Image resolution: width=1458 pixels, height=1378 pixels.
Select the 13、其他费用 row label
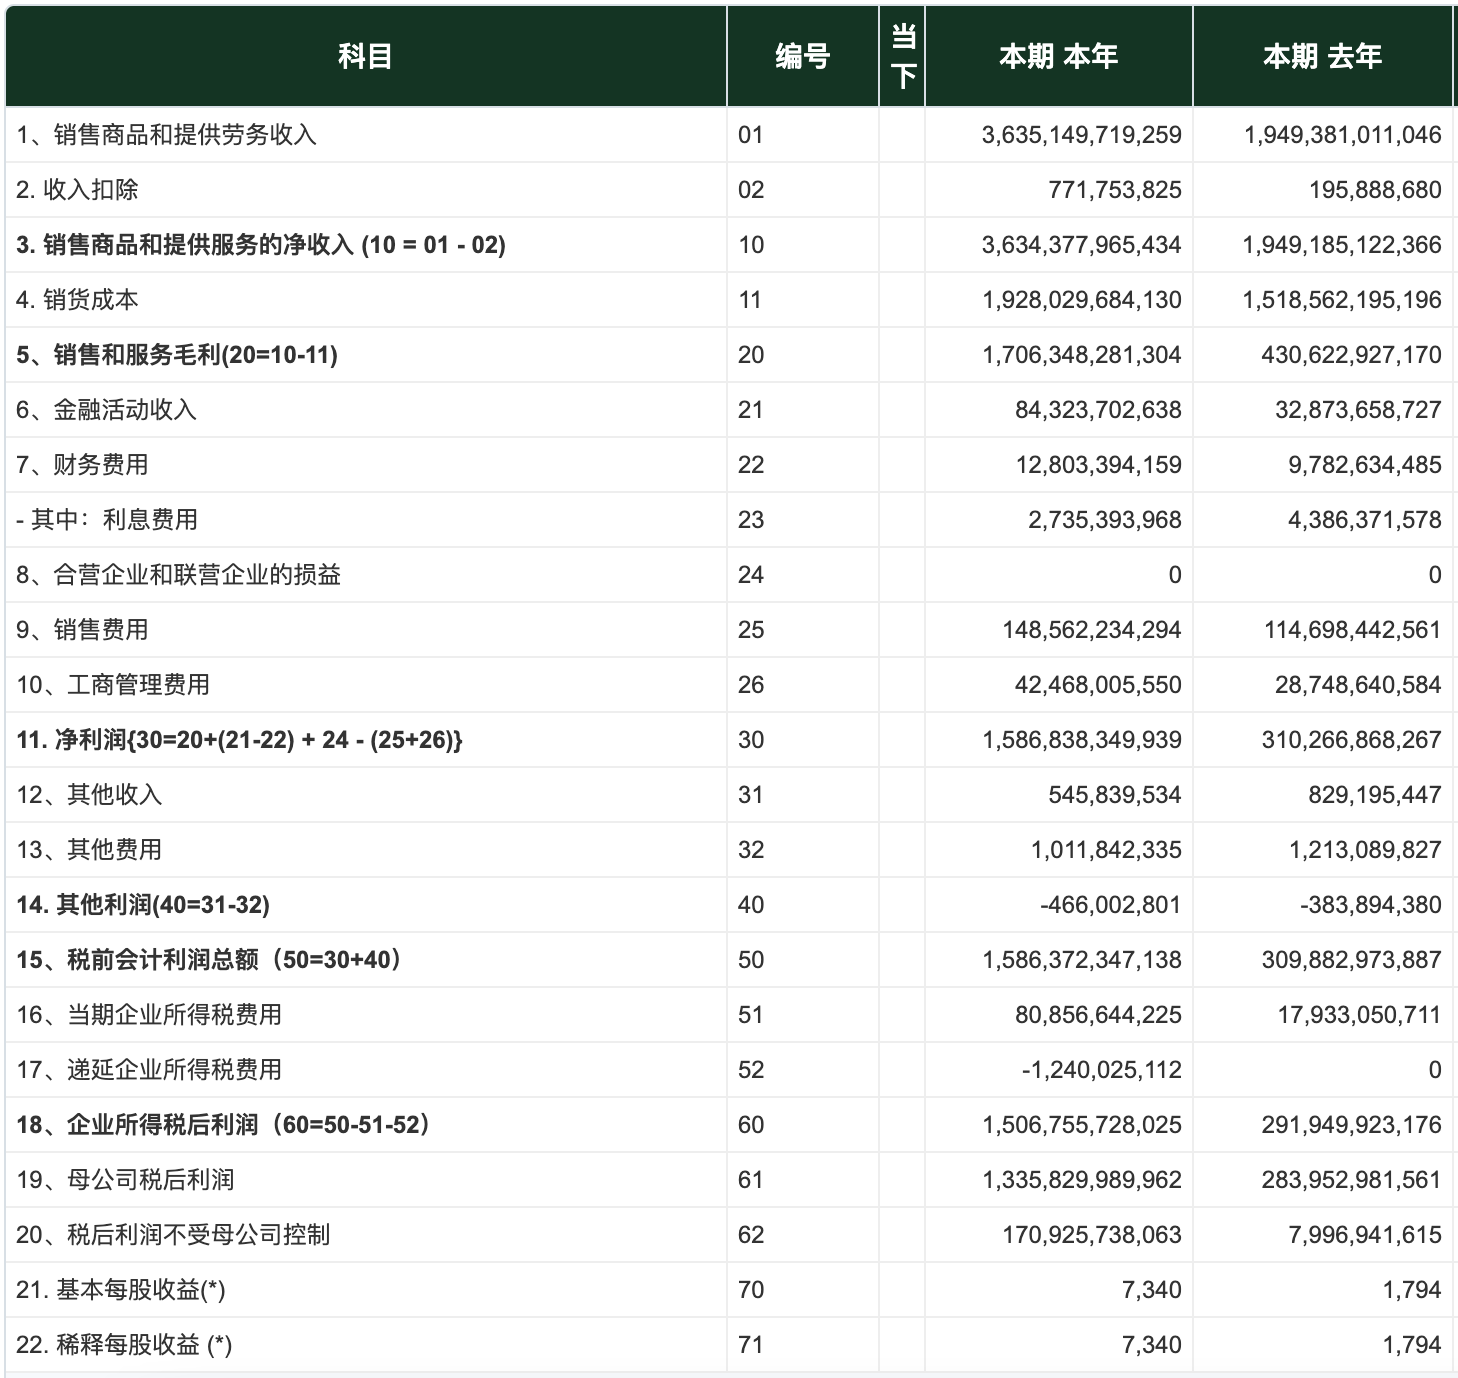(89, 850)
